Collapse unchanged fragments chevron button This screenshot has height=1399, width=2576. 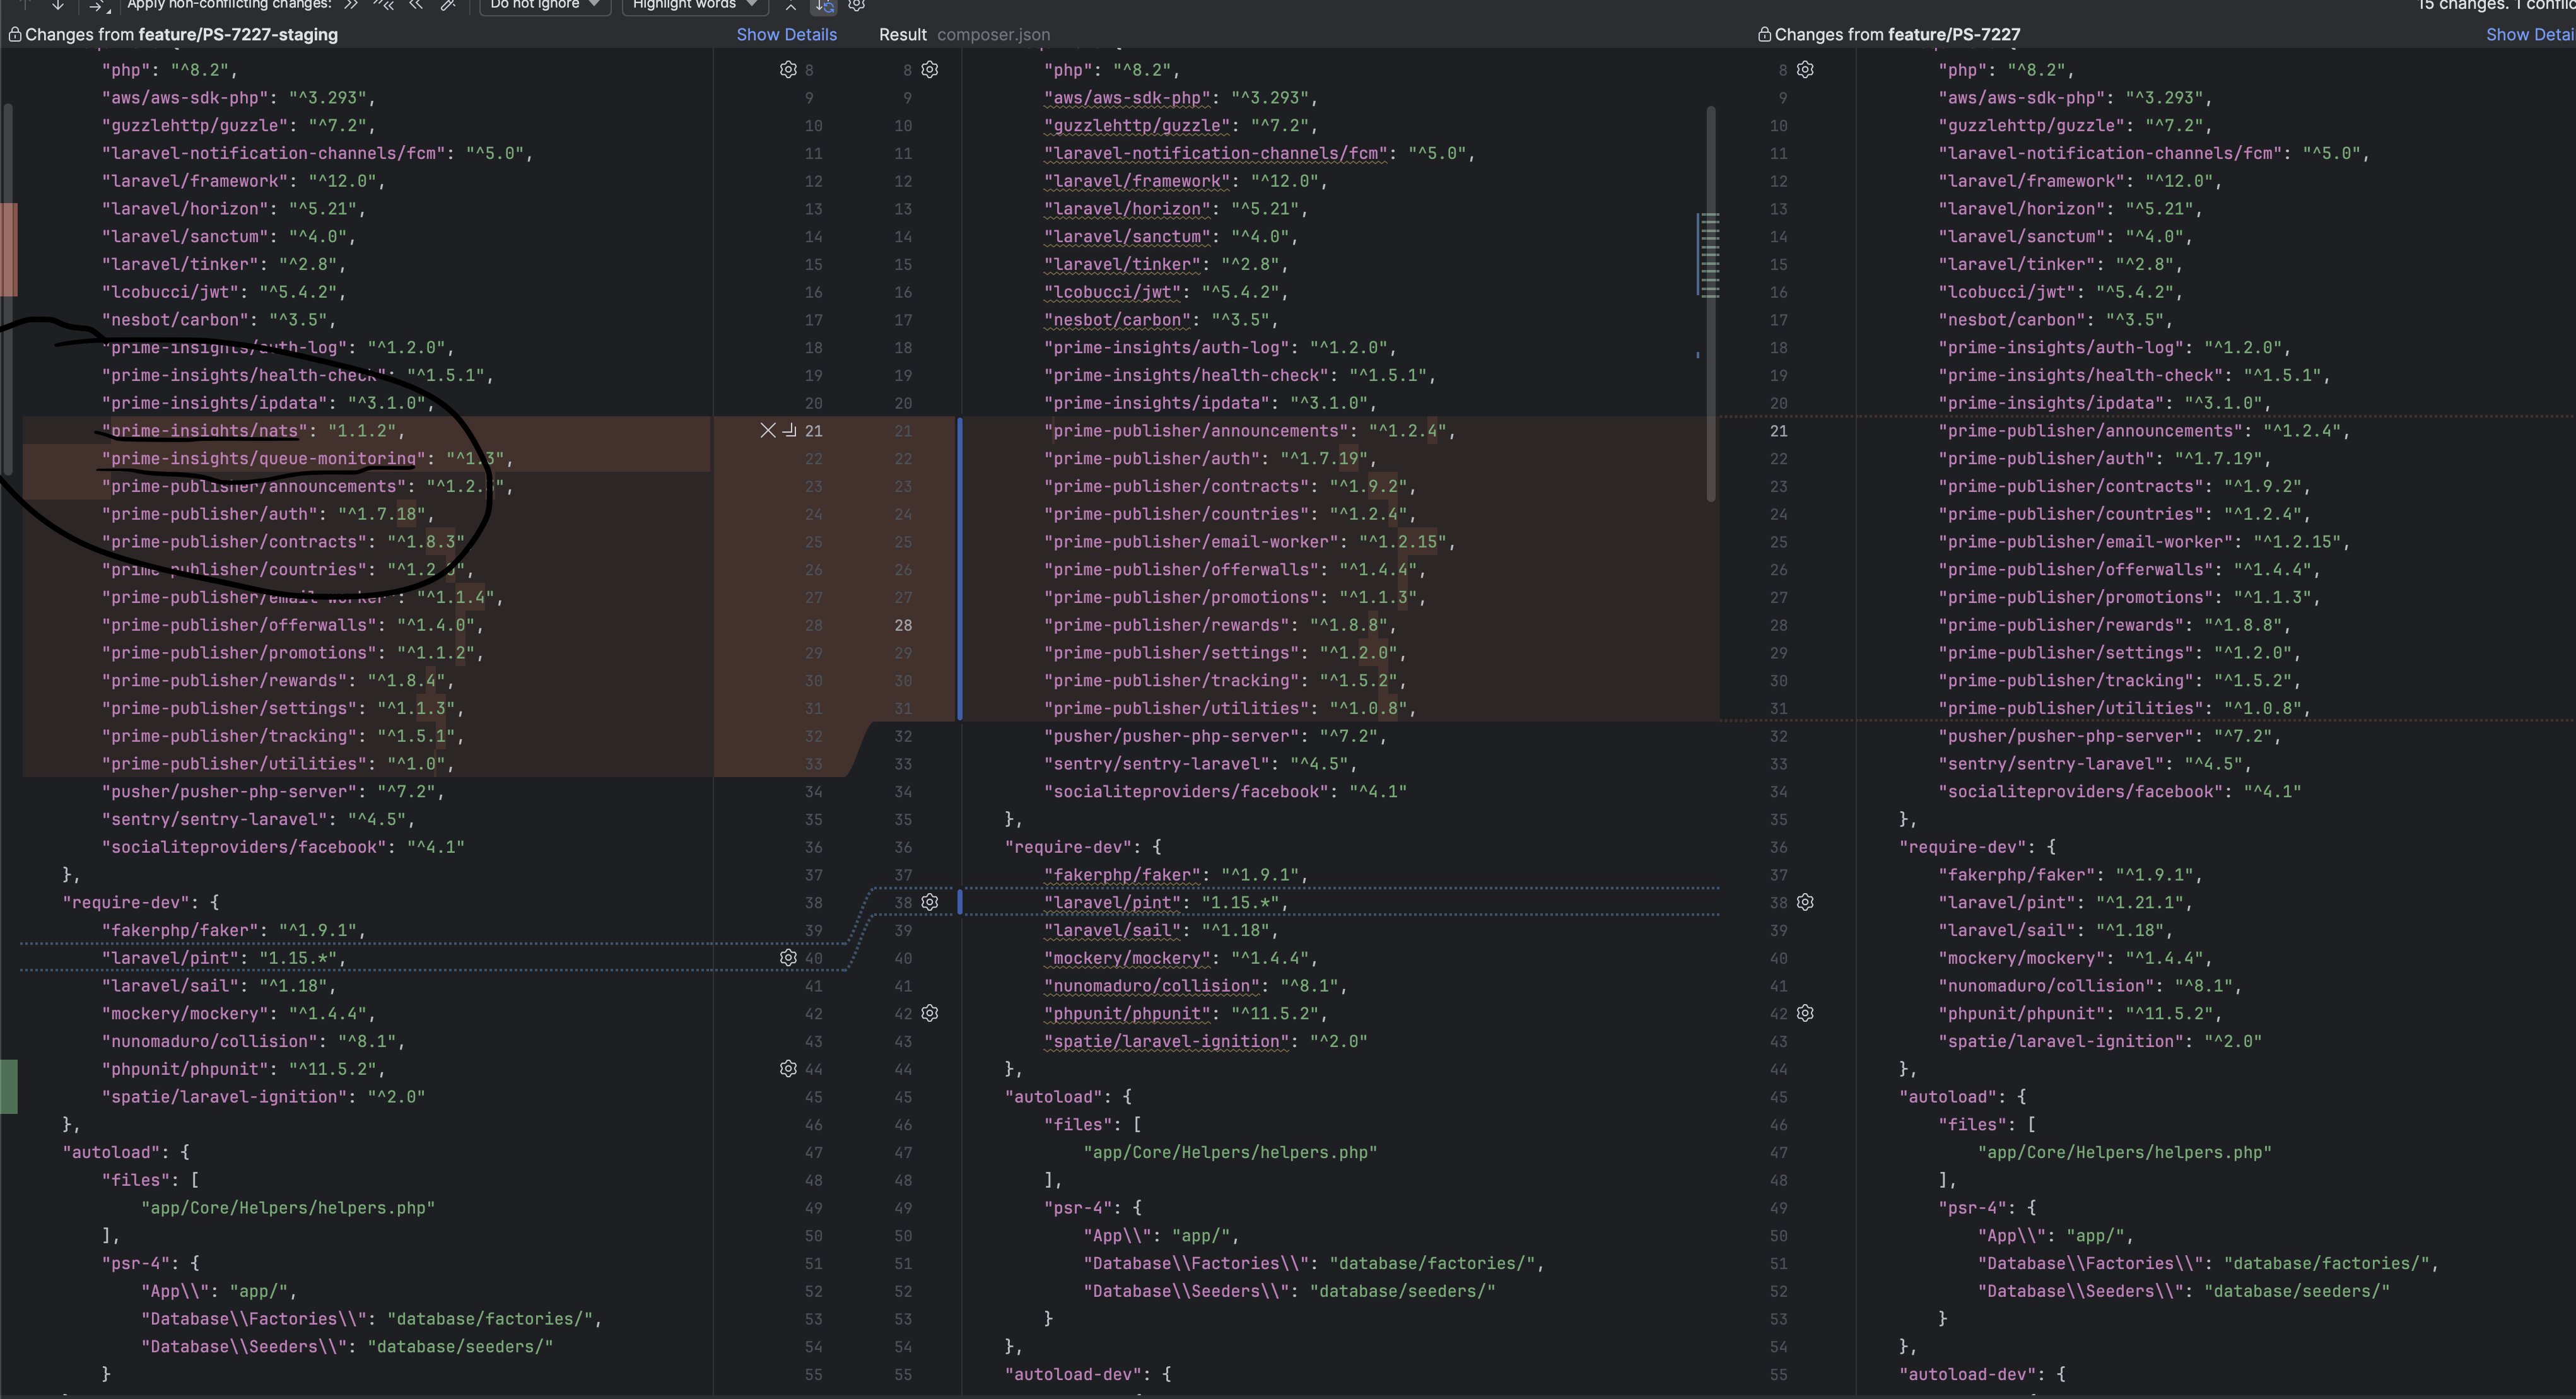coord(791,6)
